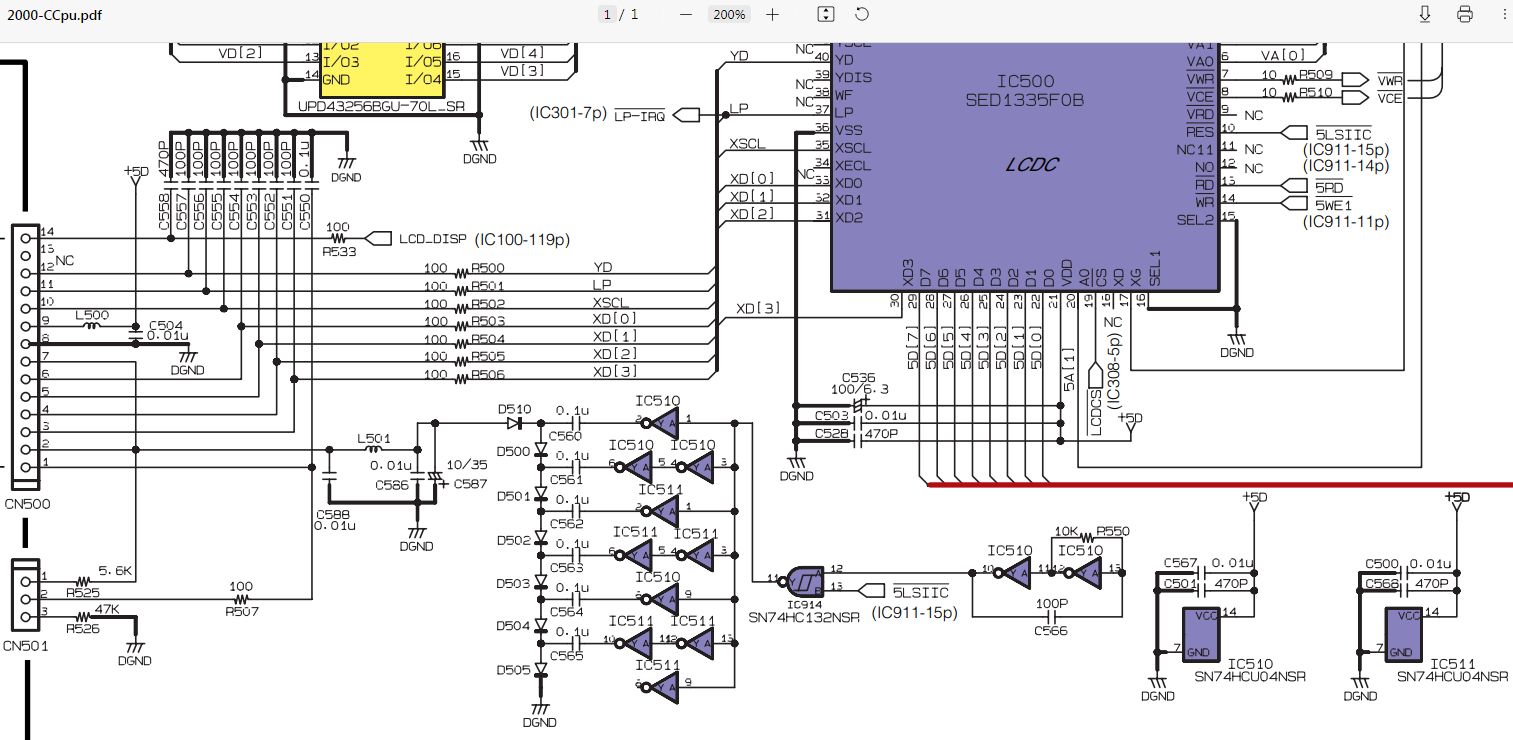The image size is (1513, 740).
Task: Click capacitor label C568
Action: coord(1383,584)
